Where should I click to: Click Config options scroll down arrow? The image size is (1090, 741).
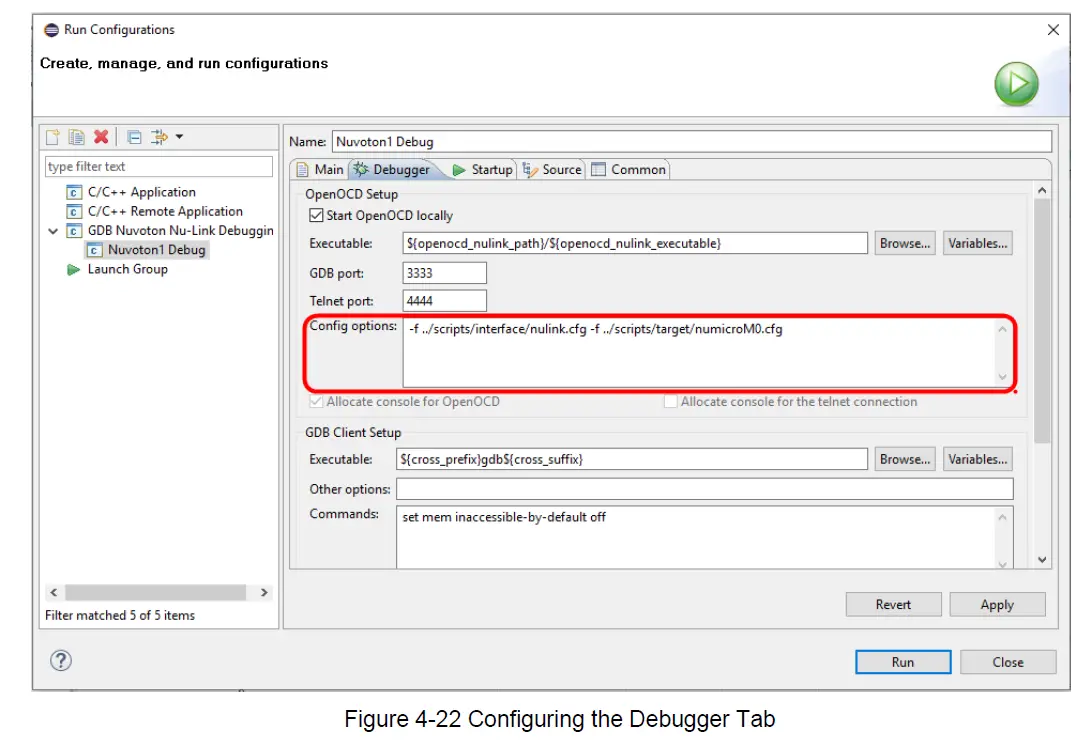[1002, 377]
